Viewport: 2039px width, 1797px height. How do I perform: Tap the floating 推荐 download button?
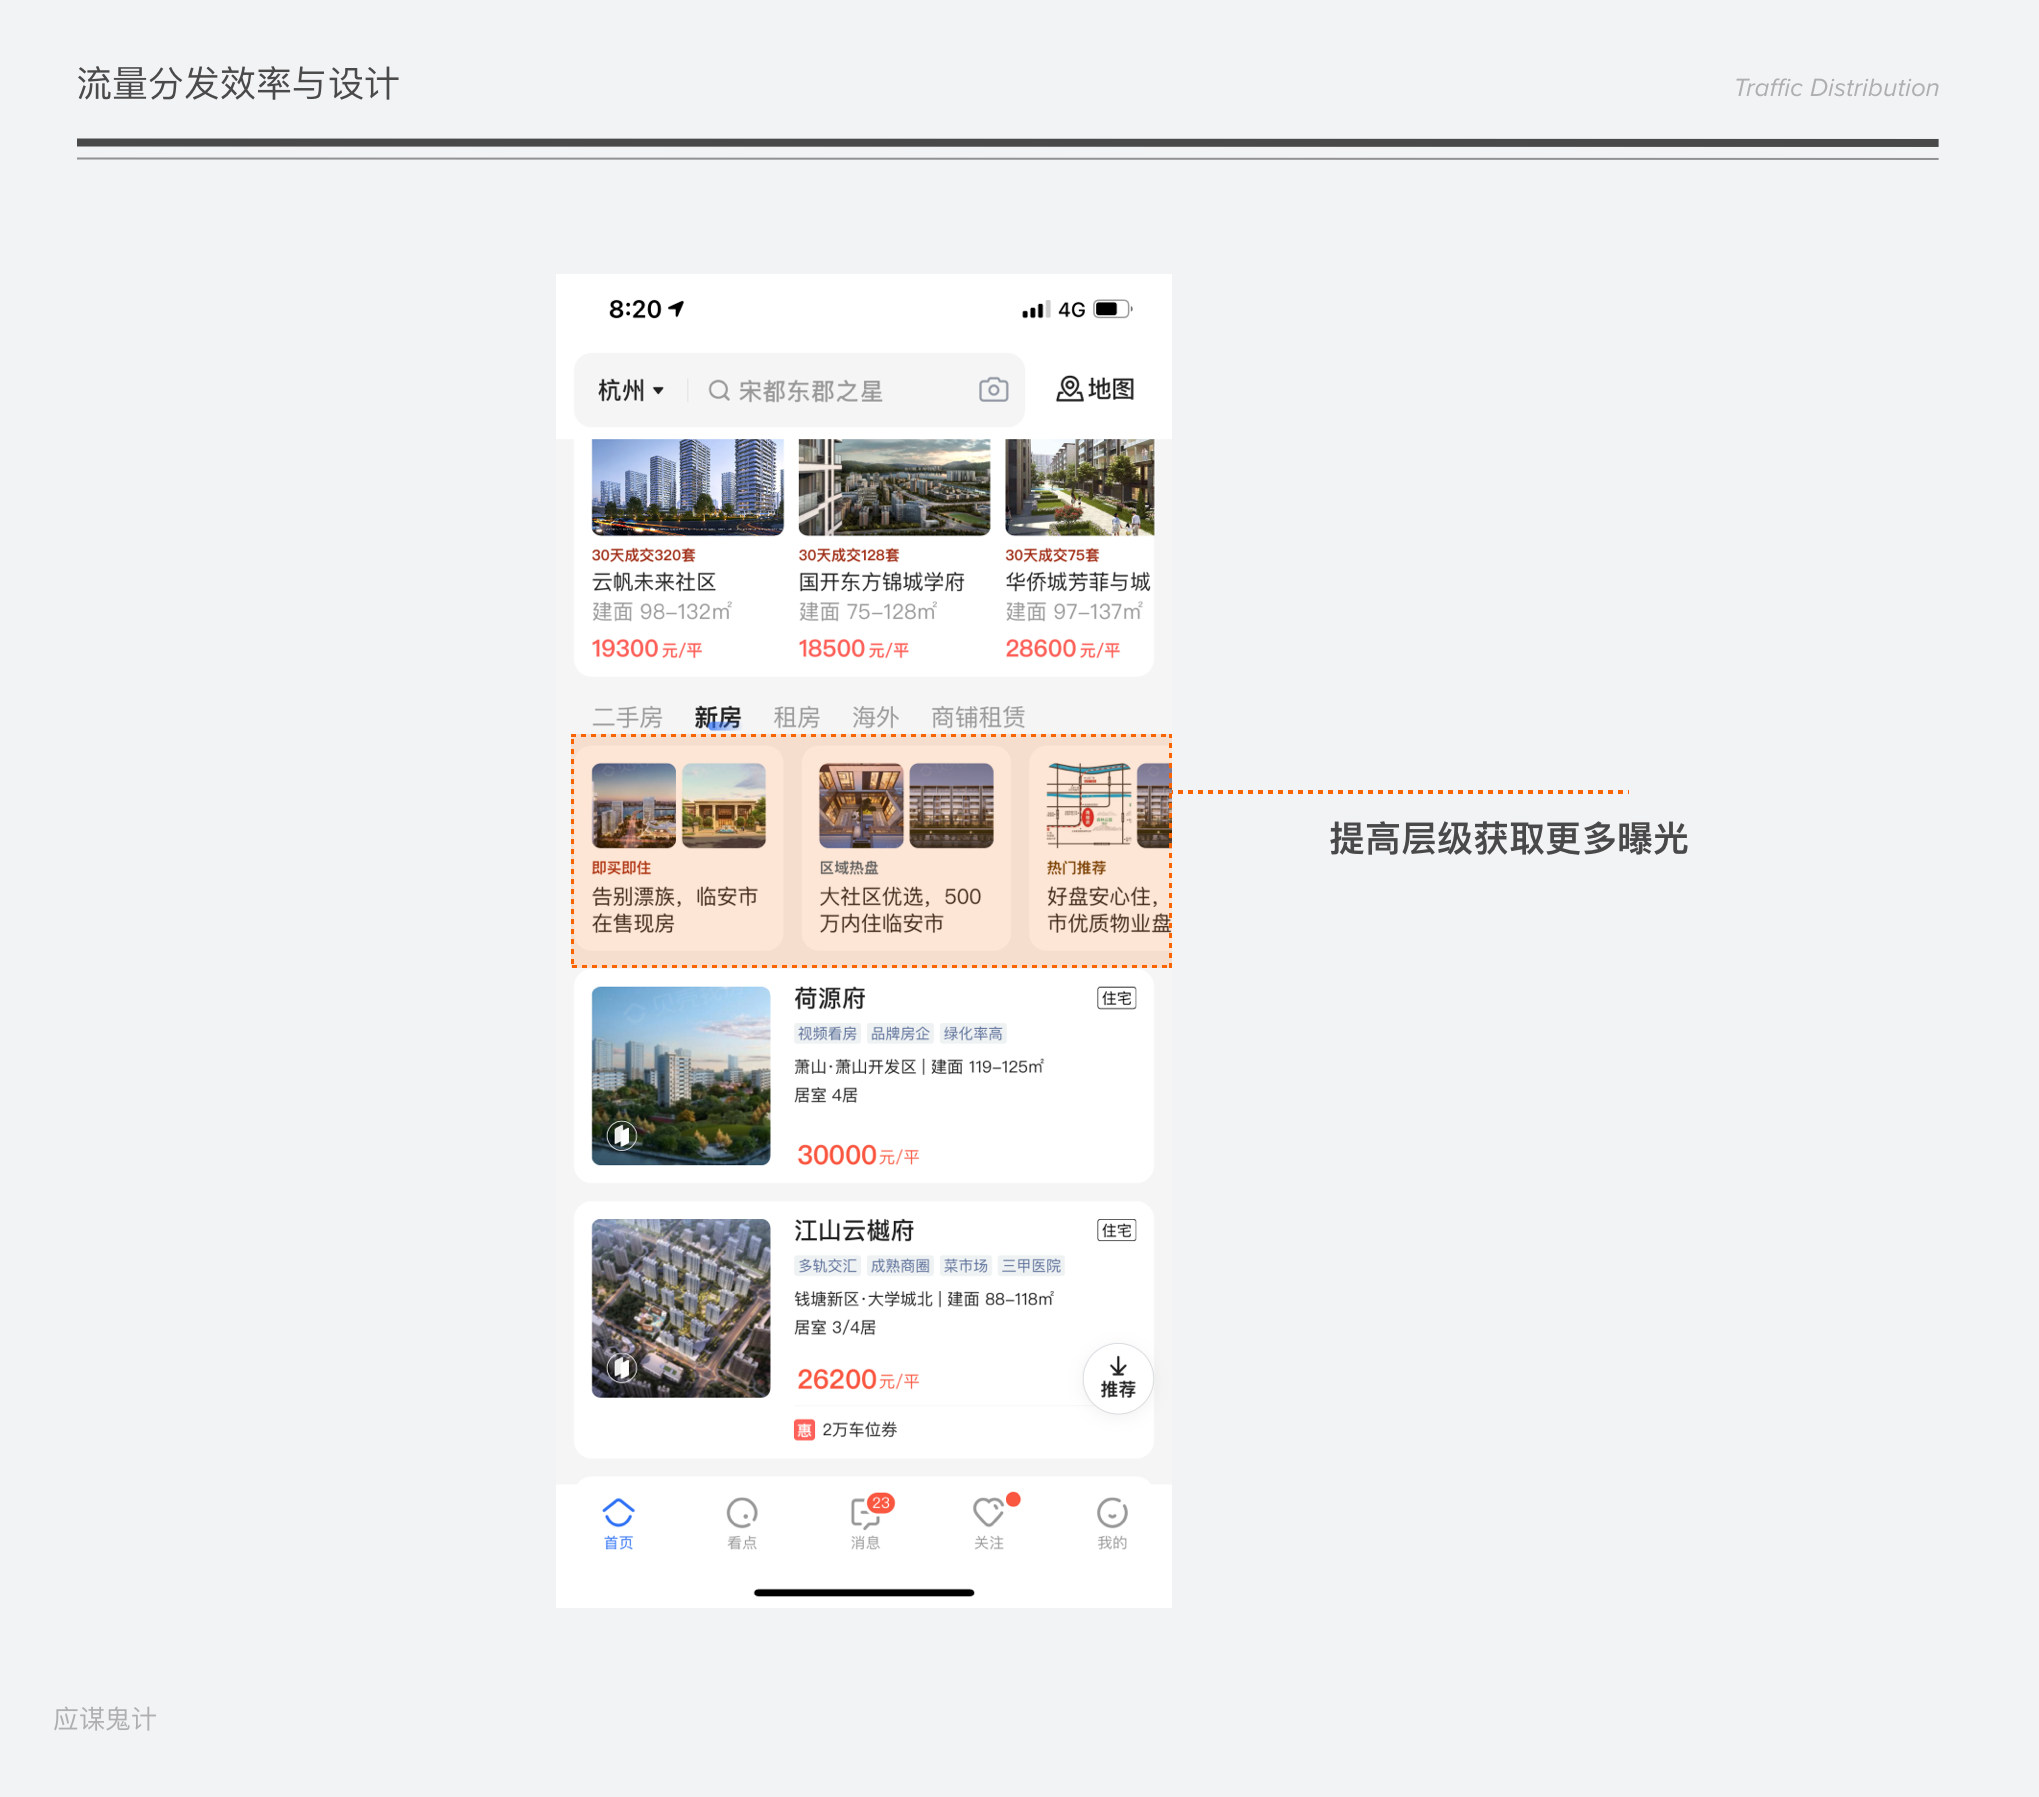pyautogui.click(x=1117, y=1378)
